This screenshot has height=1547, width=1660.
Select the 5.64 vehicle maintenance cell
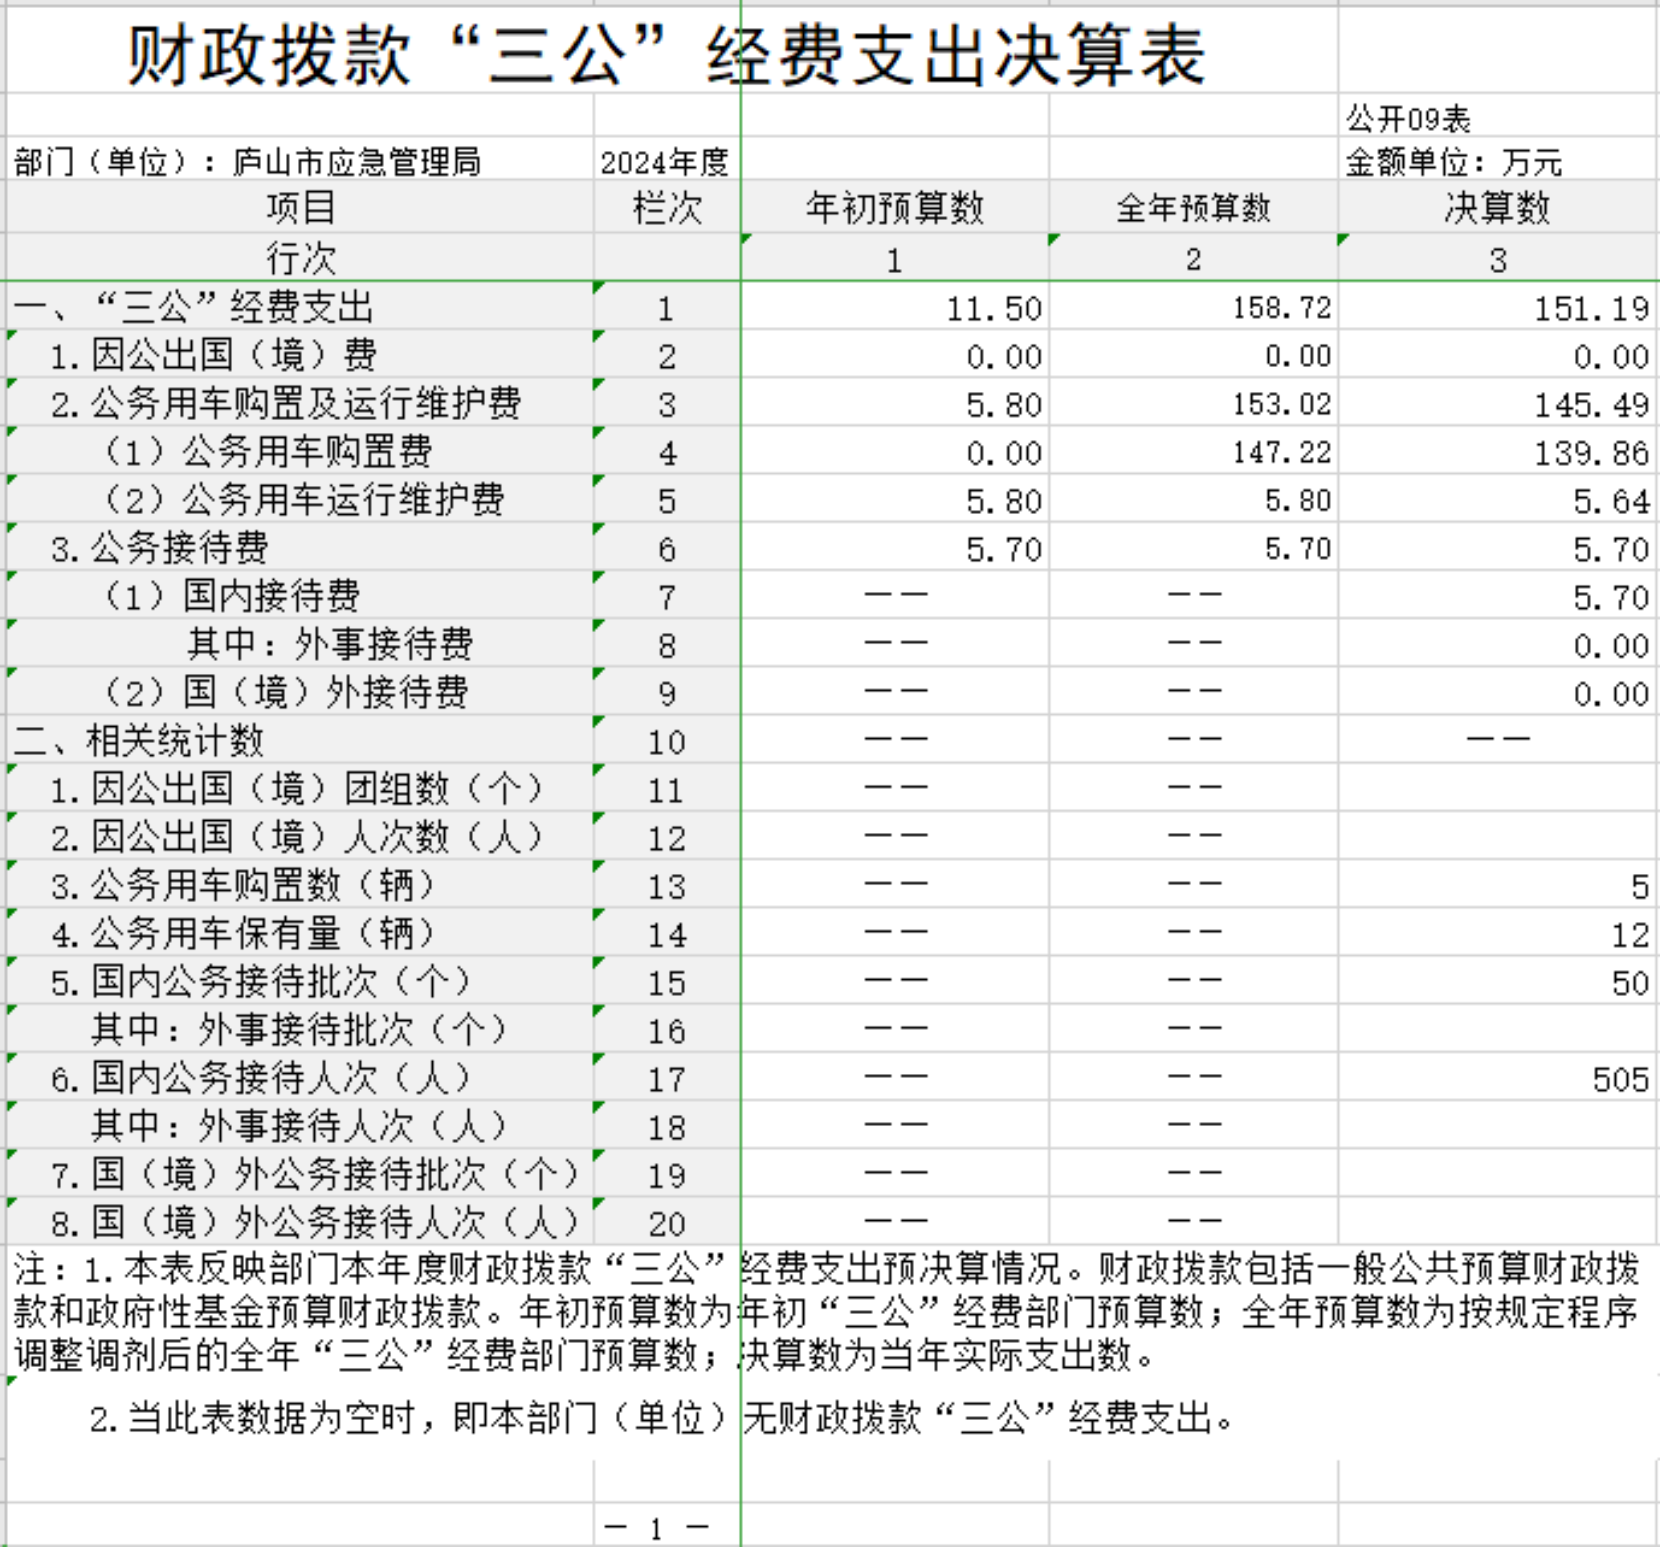[1610, 500]
